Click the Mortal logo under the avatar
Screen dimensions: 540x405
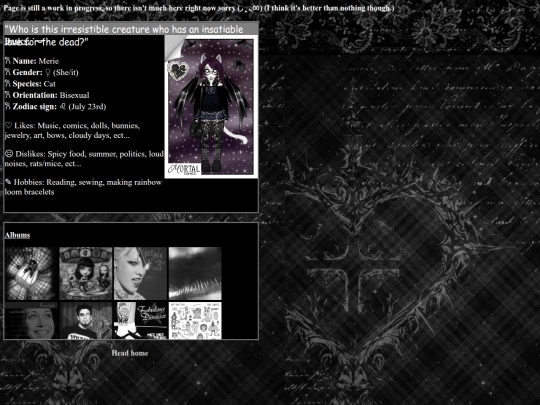pos(184,169)
